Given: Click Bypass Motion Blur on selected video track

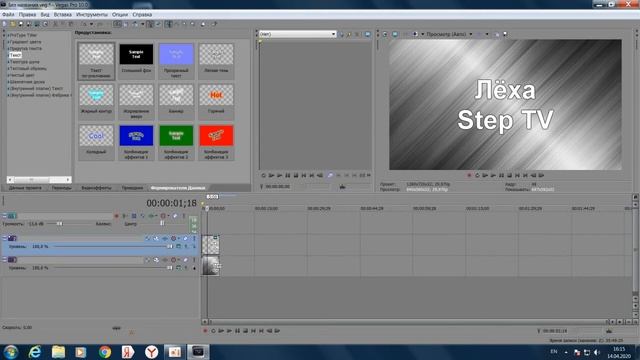Looking at the screenshot, I should click(x=148, y=238).
